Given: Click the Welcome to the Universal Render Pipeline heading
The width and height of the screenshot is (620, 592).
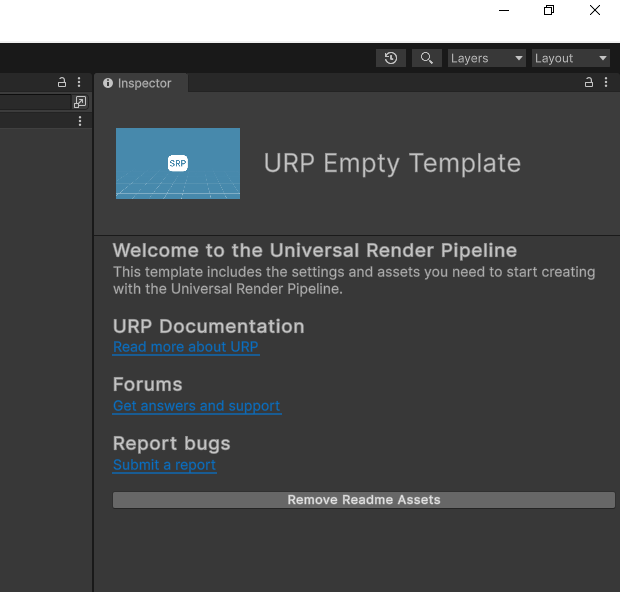Looking at the screenshot, I should [315, 250].
